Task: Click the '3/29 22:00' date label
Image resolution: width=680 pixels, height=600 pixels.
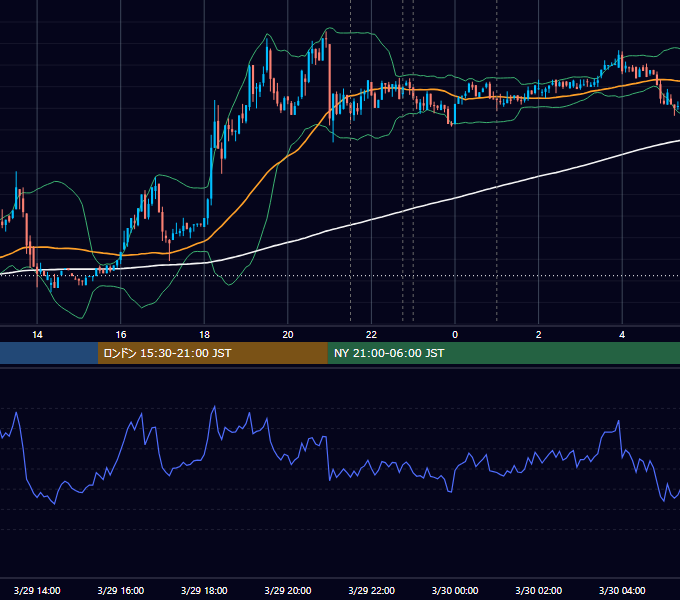Action: [372, 590]
